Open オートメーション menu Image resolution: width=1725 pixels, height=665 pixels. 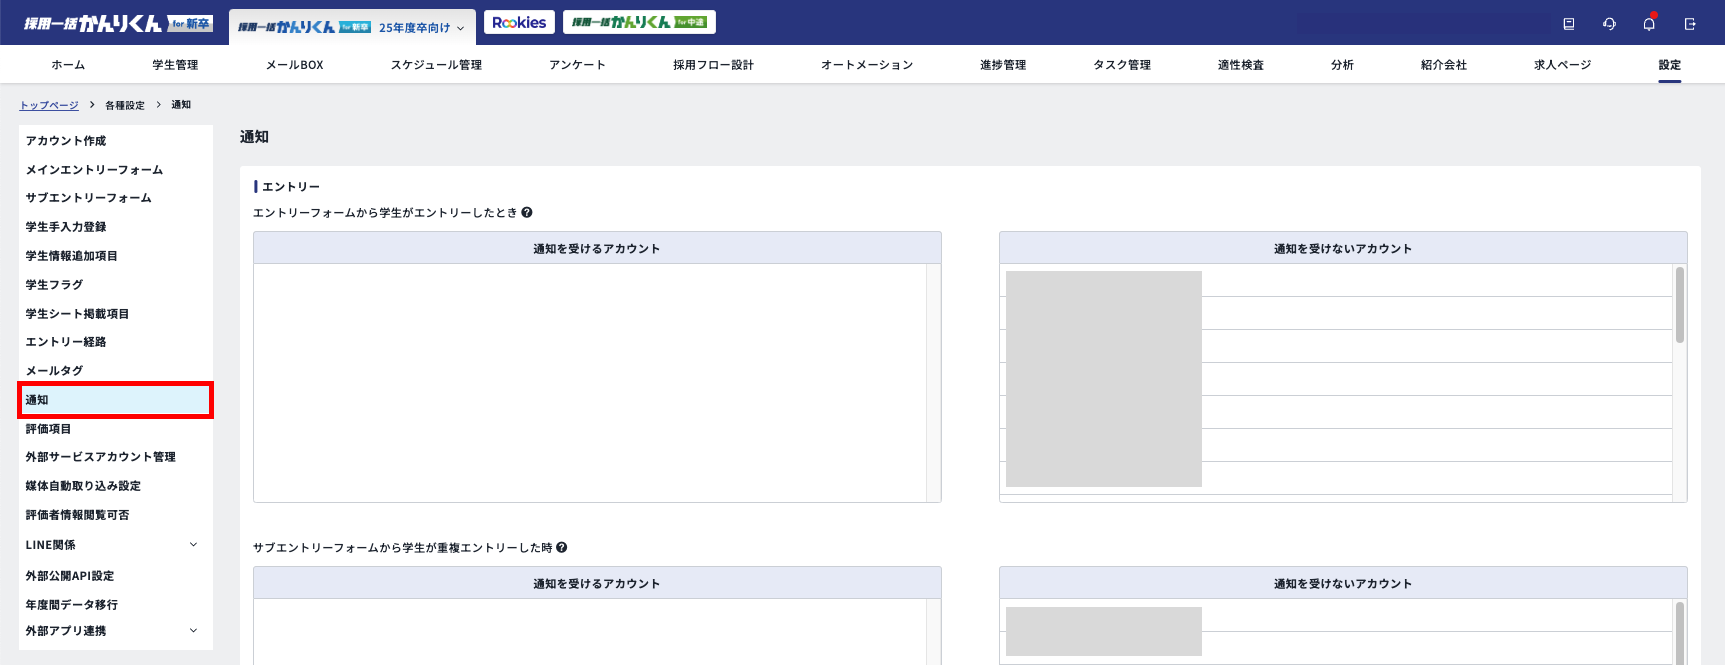click(x=867, y=65)
